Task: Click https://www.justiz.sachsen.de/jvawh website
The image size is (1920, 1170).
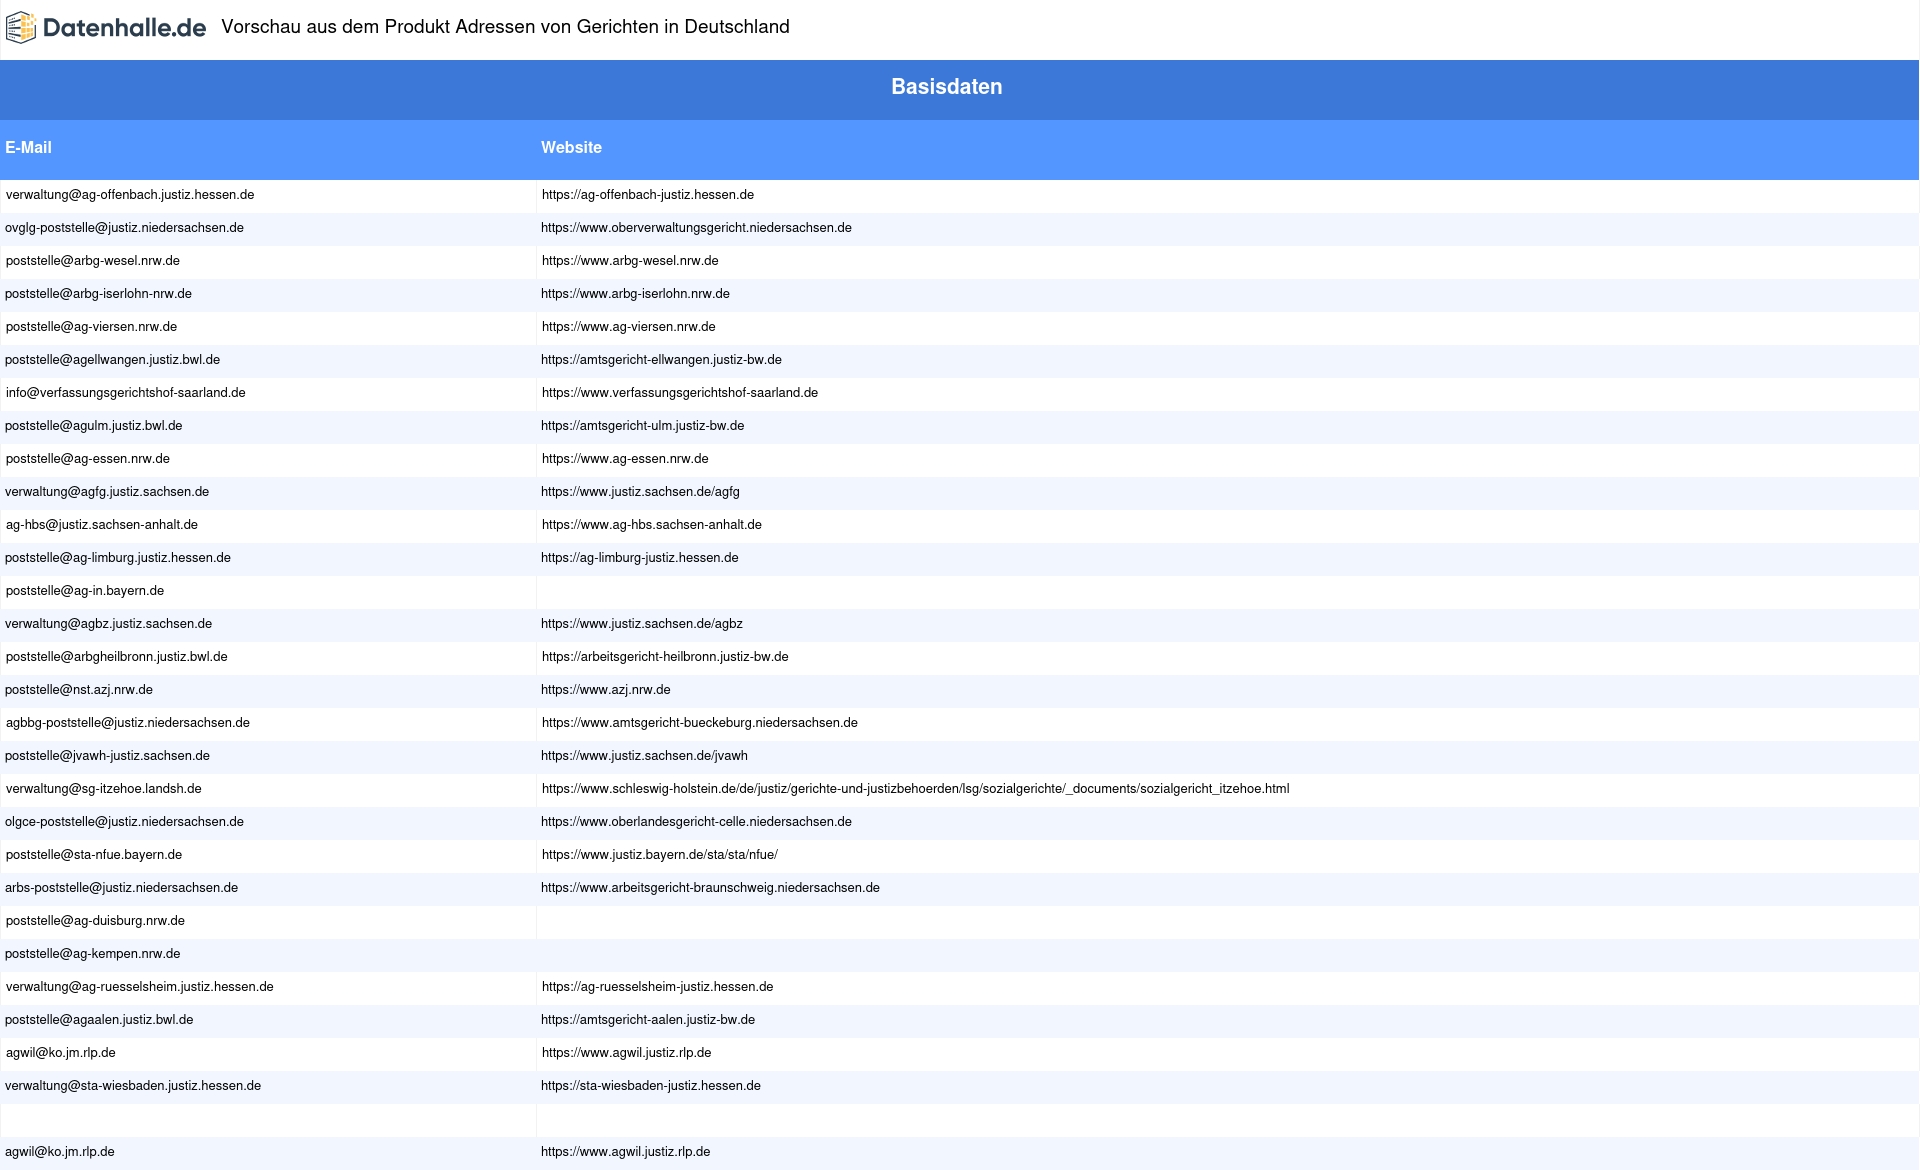Action: [x=644, y=756]
